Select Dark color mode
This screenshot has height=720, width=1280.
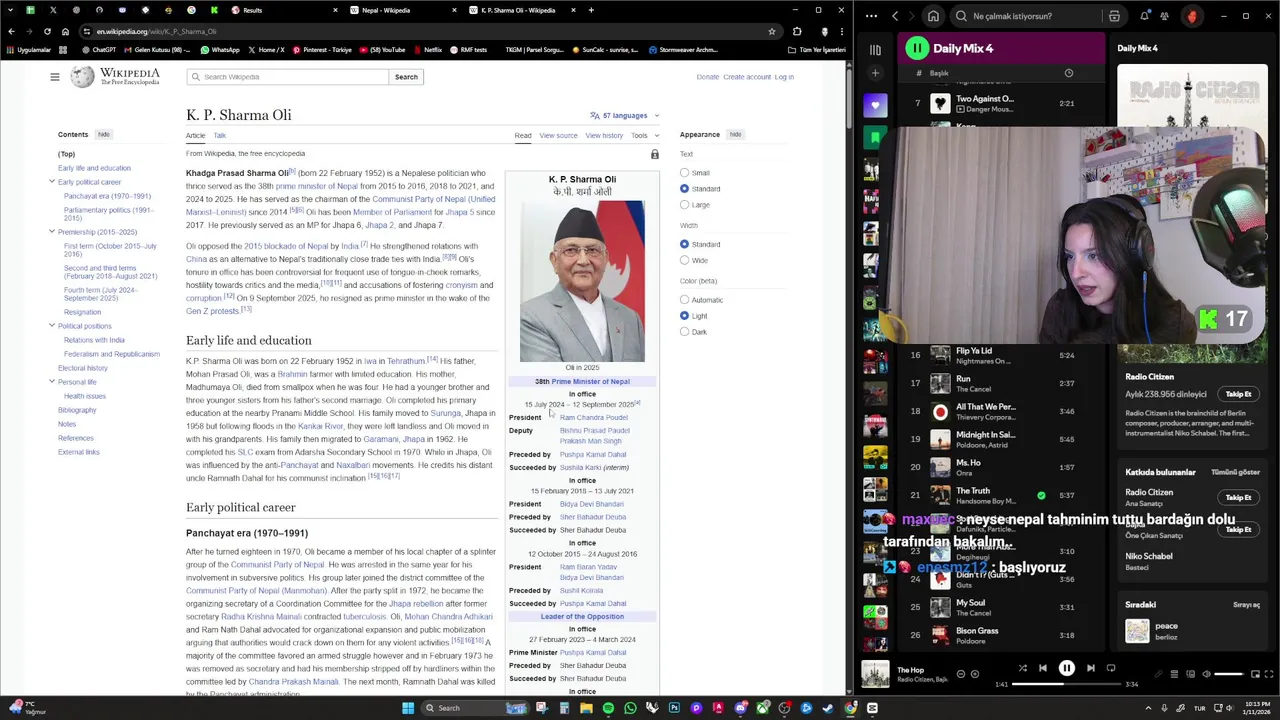coord(685,332)
